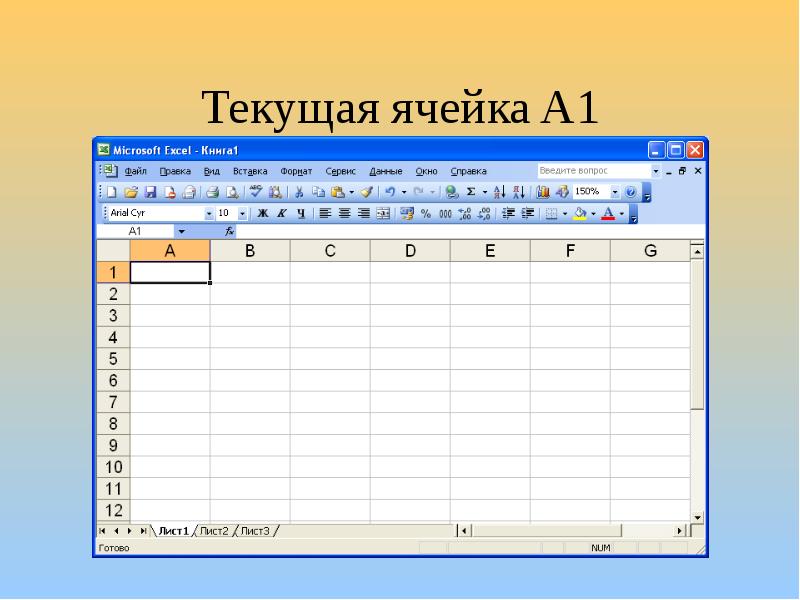Apply the percent style format

pos(427,213)
